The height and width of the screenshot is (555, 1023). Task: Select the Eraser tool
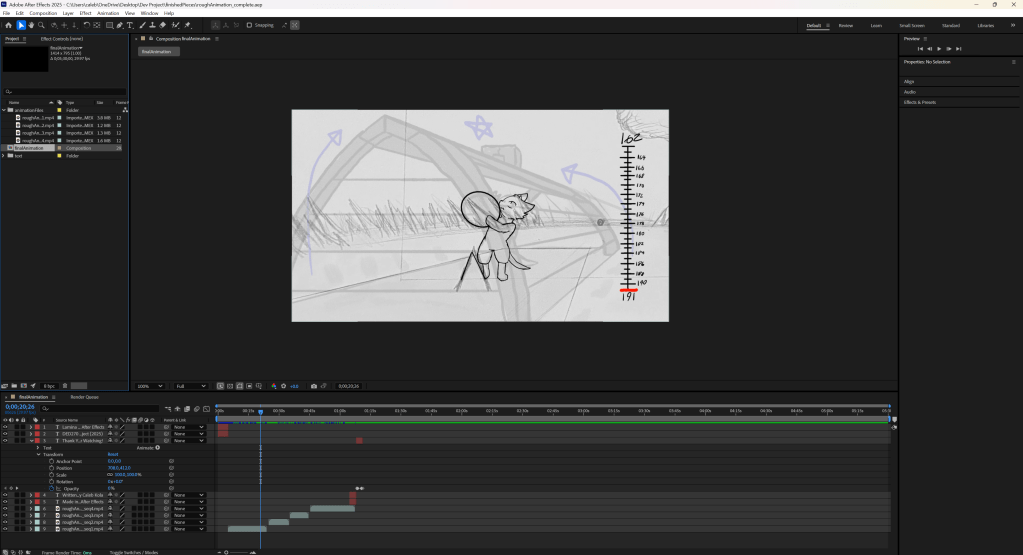[163, 25]
